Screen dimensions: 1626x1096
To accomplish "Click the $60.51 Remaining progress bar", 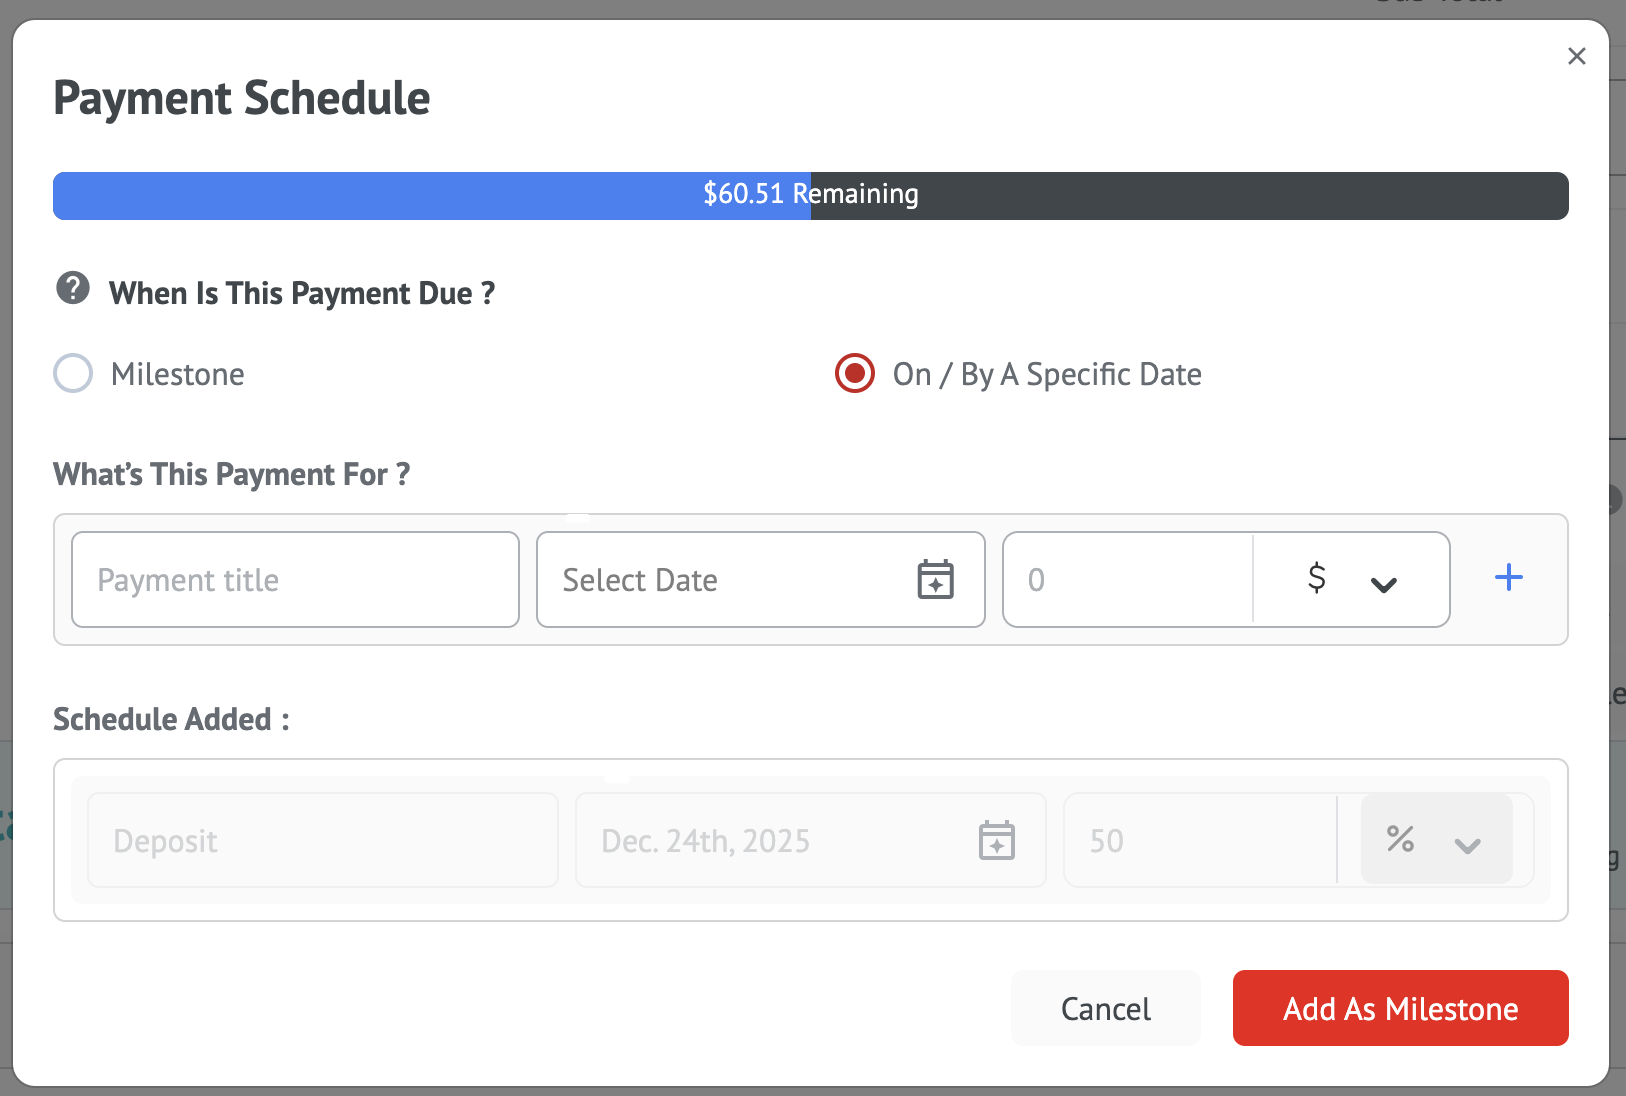I will [810, 195].
